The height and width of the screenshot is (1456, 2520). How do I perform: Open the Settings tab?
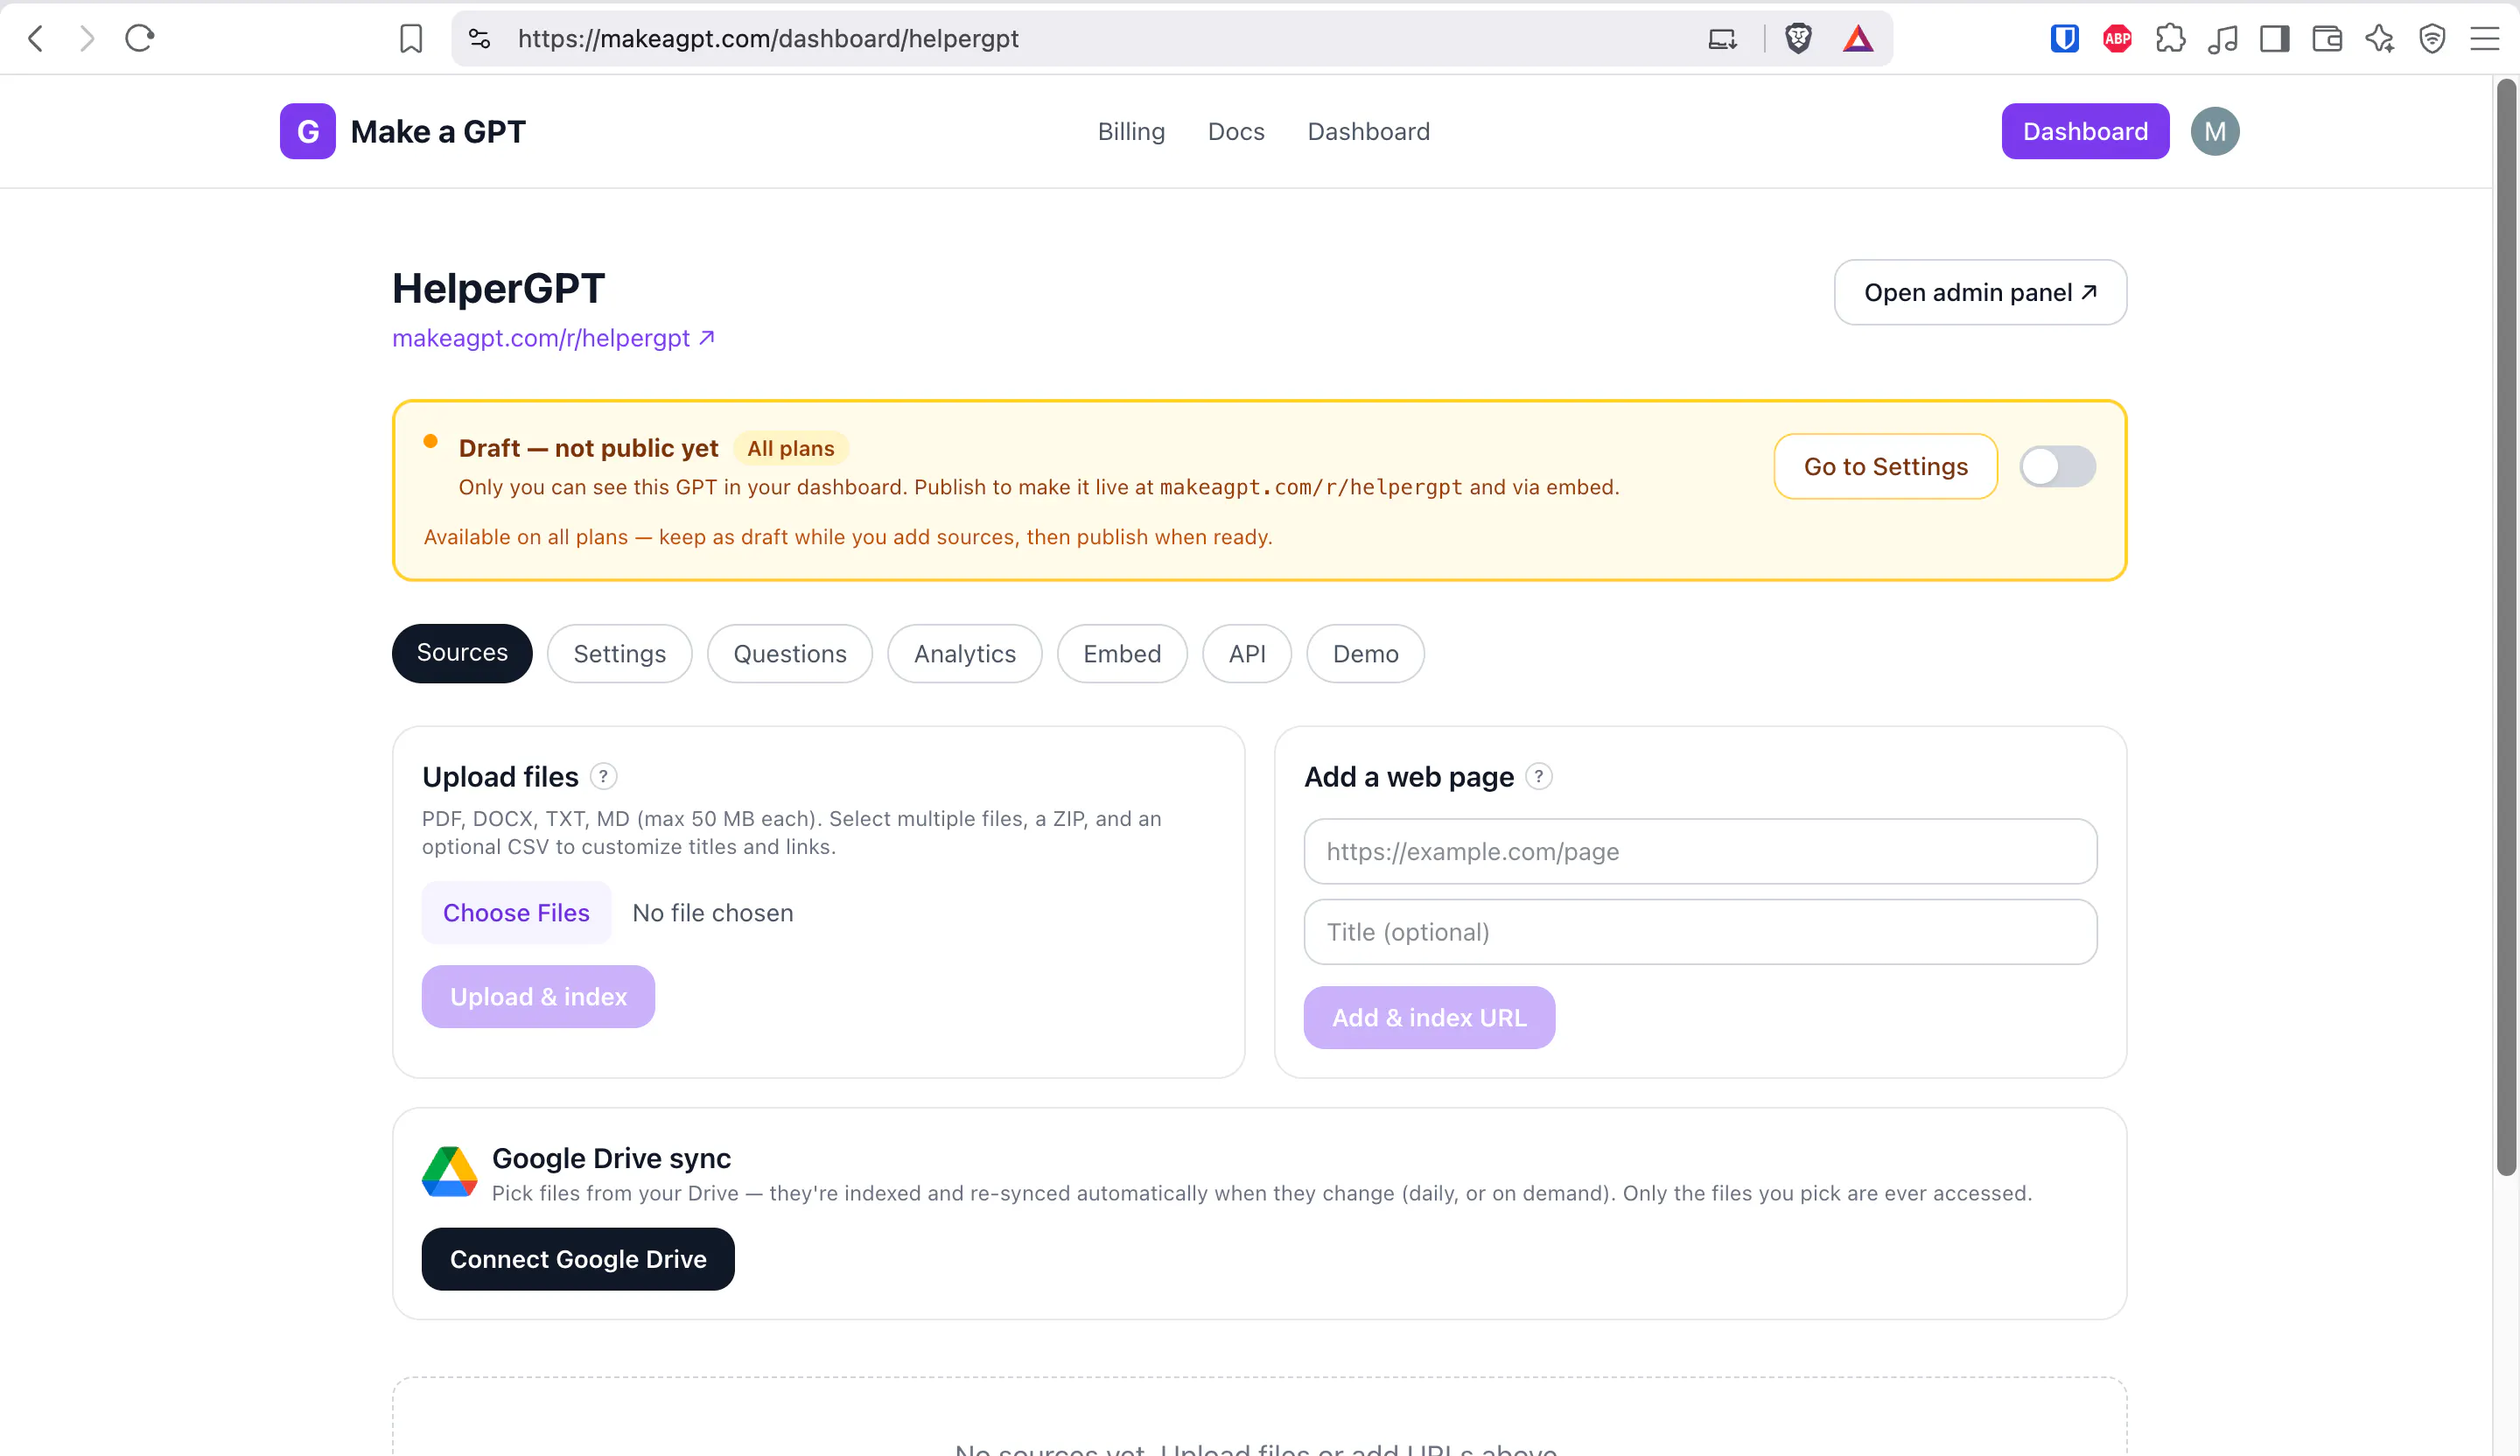pos(620,654)
